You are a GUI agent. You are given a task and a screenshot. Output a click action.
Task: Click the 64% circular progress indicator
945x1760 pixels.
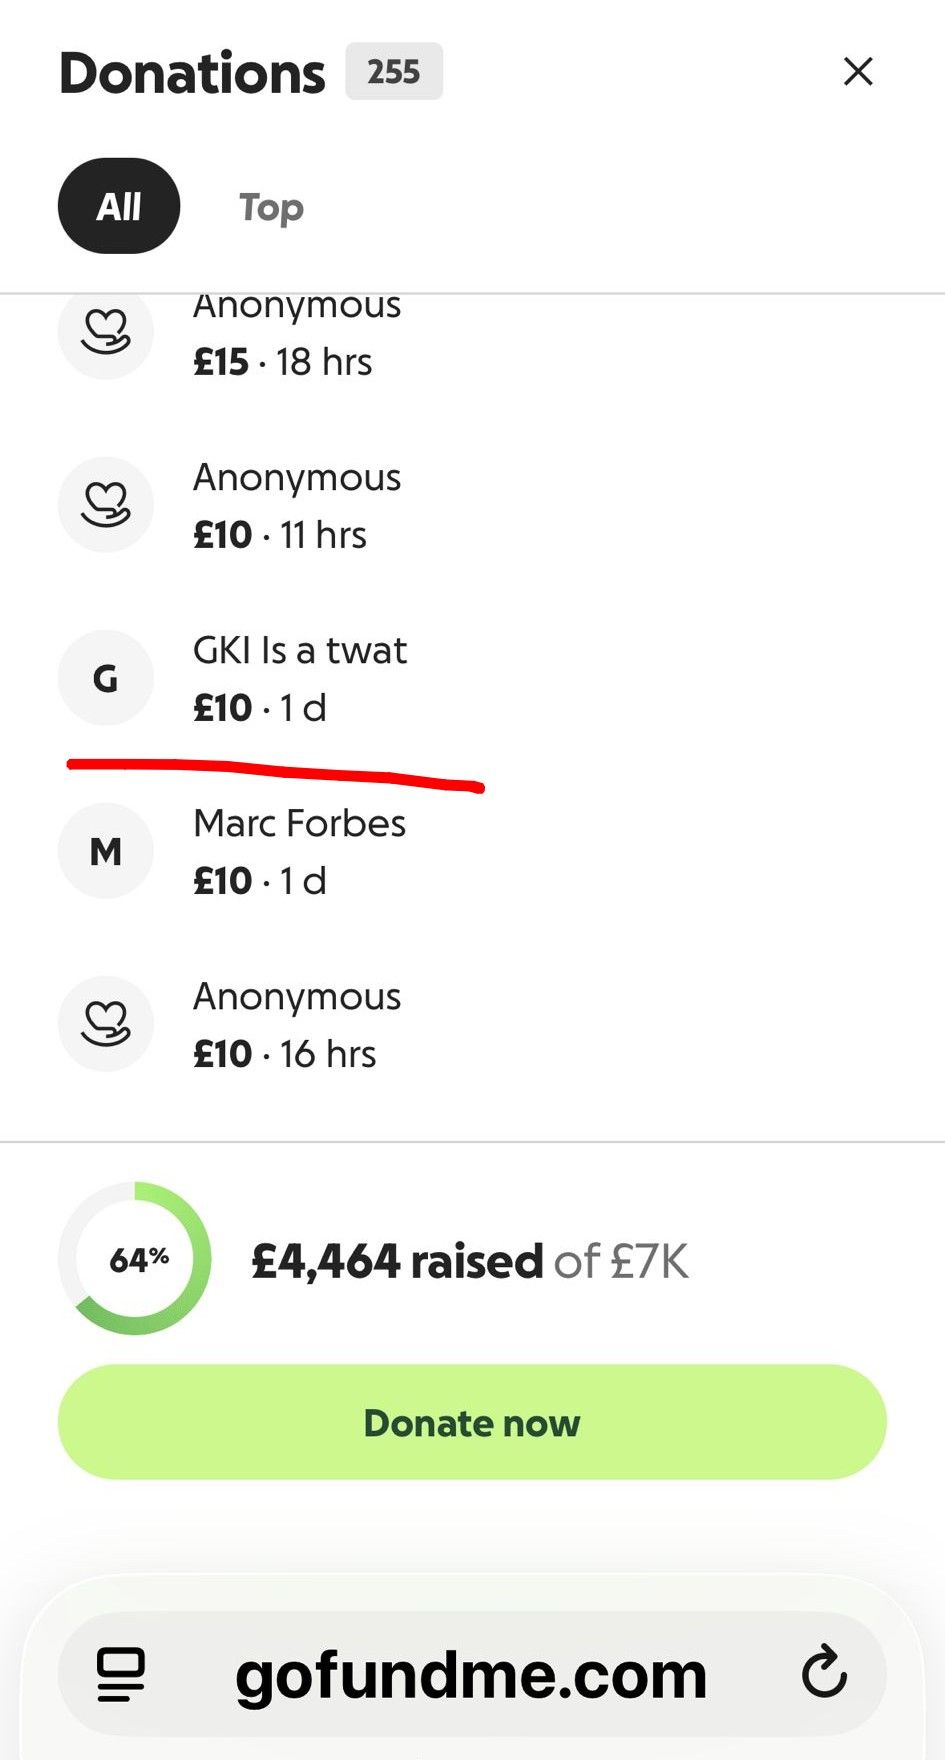(135, 1259)
